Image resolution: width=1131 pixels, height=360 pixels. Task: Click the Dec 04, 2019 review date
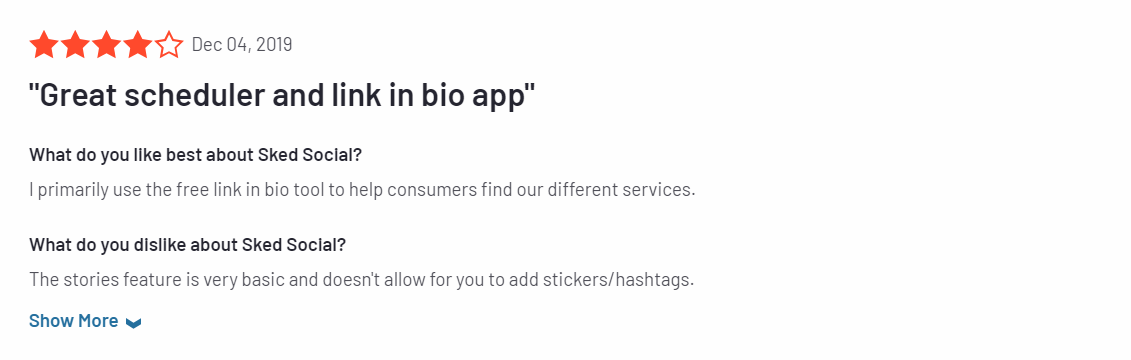242,45
